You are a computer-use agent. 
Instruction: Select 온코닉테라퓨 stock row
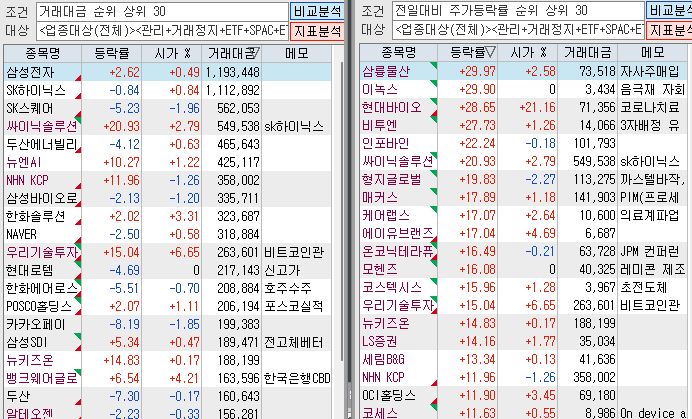(x=523, y=251)
